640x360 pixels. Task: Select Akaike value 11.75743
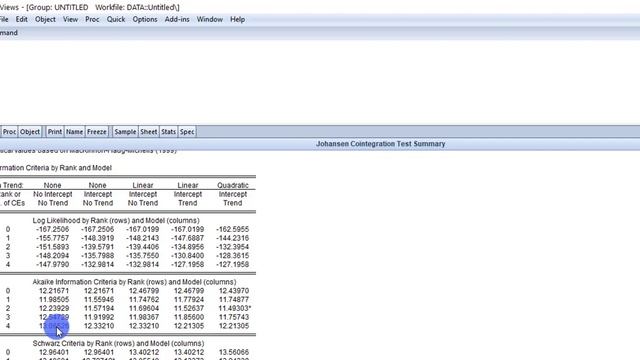(x=234, y=317)
